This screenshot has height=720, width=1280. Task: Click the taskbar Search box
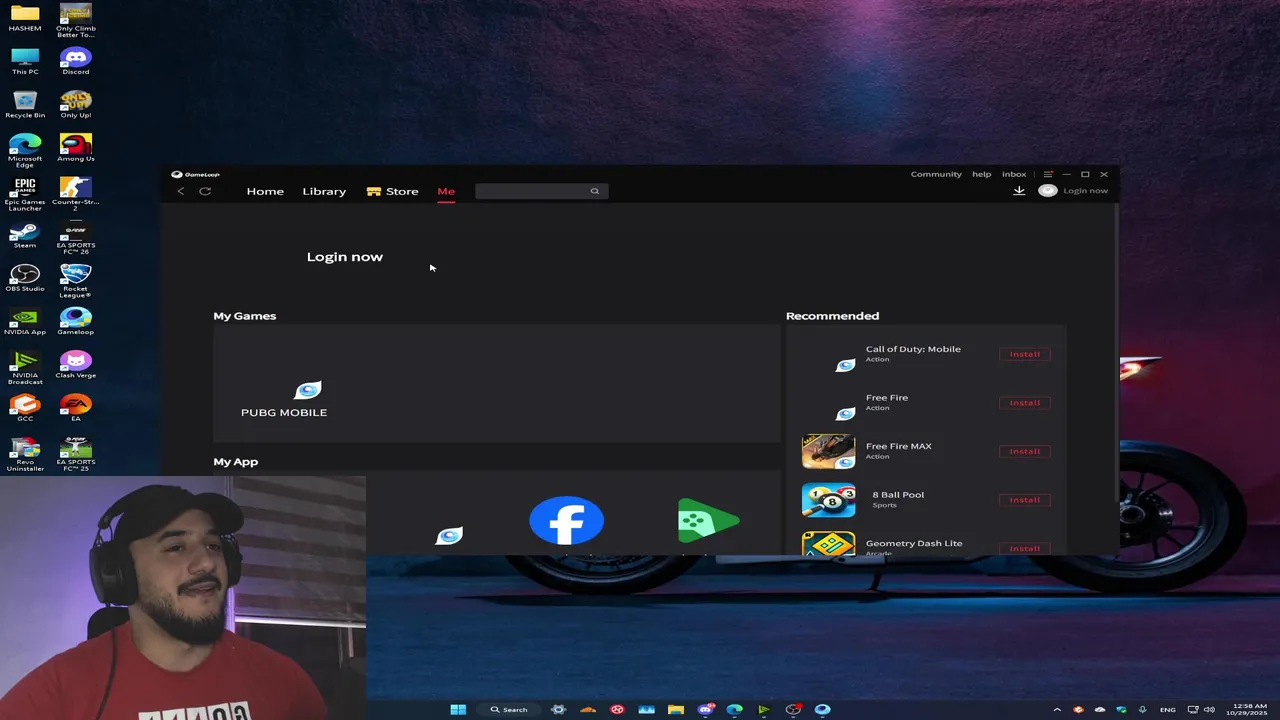(x=509, y=709)
